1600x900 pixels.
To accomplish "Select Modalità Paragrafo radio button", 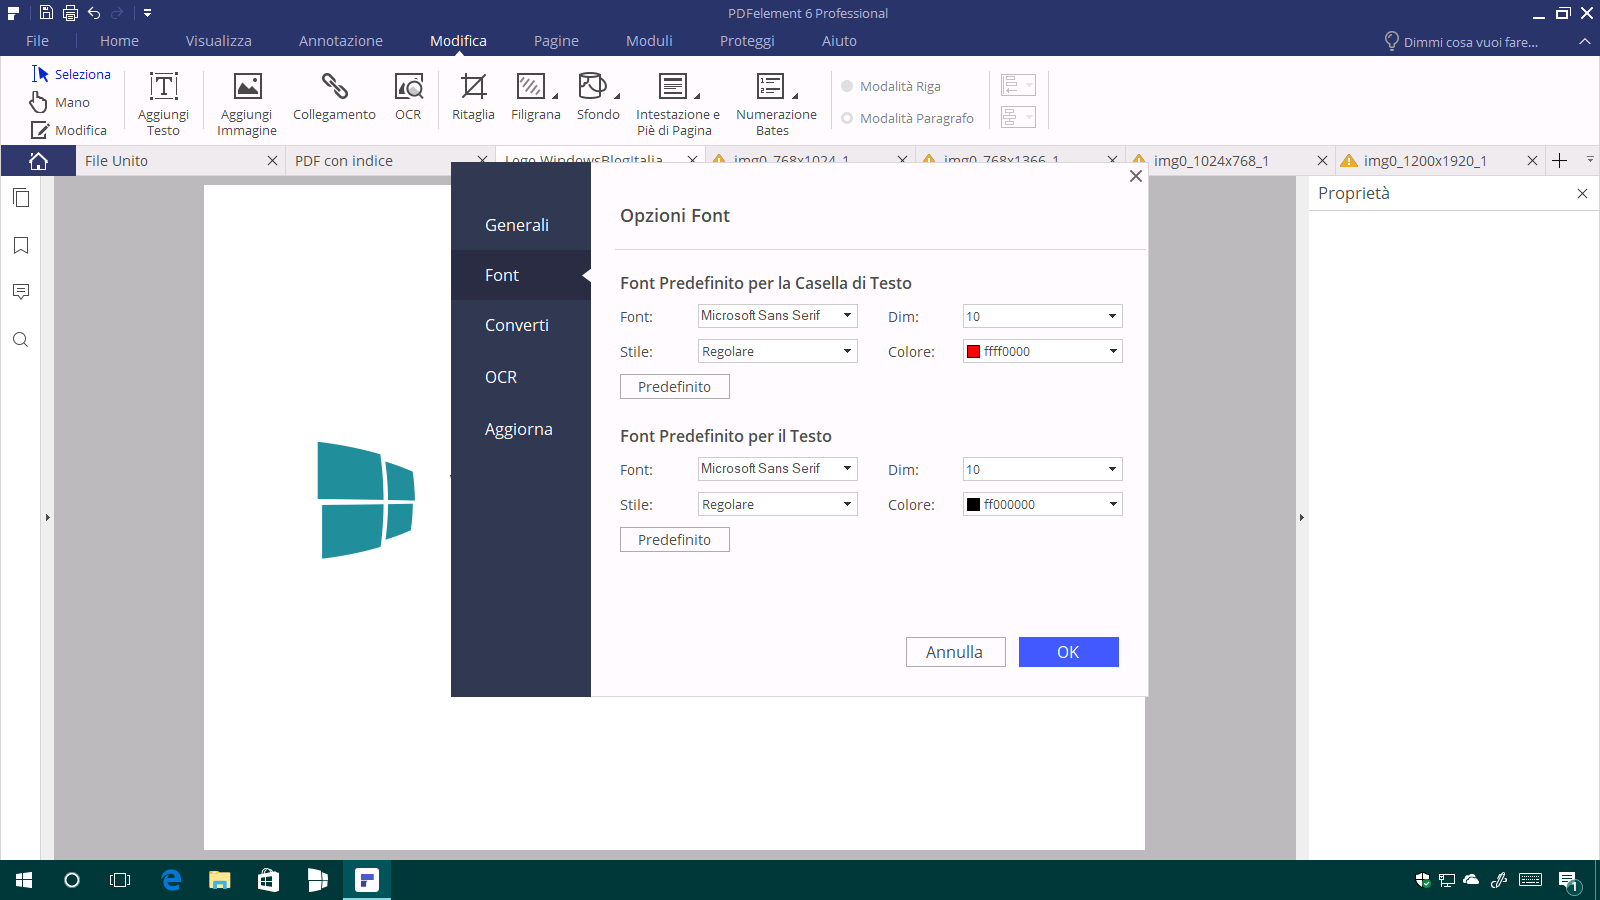I will coord(847,118).
